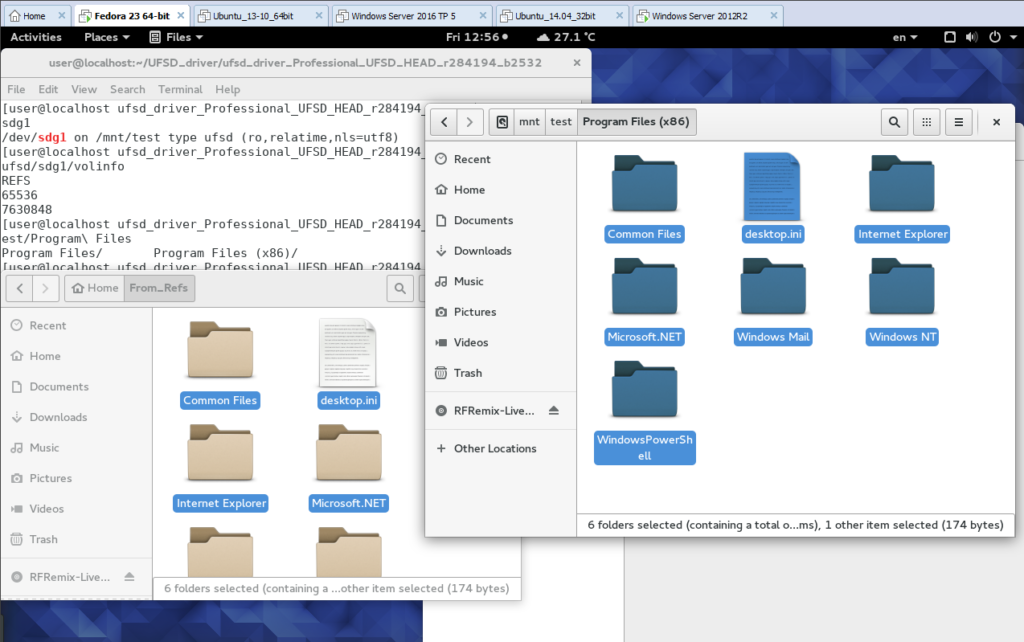This screenshot has width=1024, height=642.
Task: Eject RFRemix-Live in the Program Files (x86) window sidebar
Action: [x=554, y=411]
